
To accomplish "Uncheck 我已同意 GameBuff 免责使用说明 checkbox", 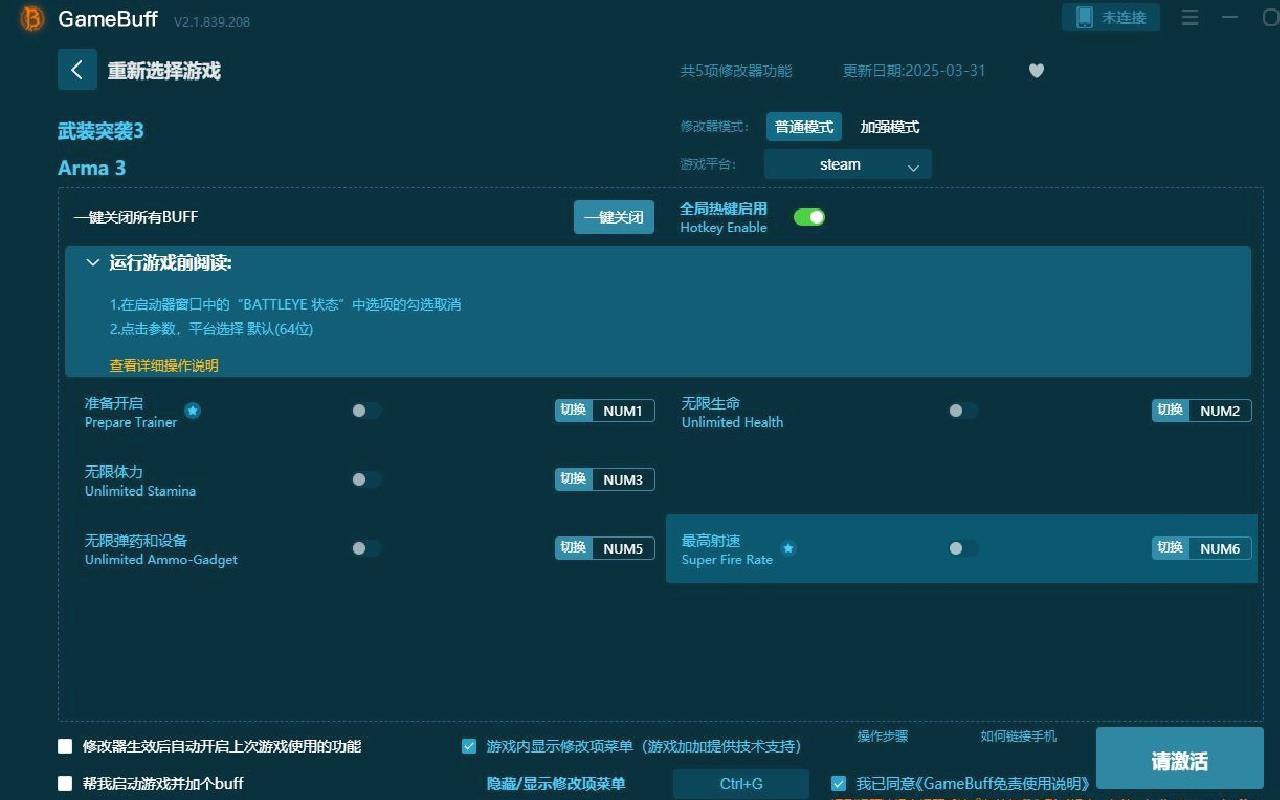I will click(839, 783).
